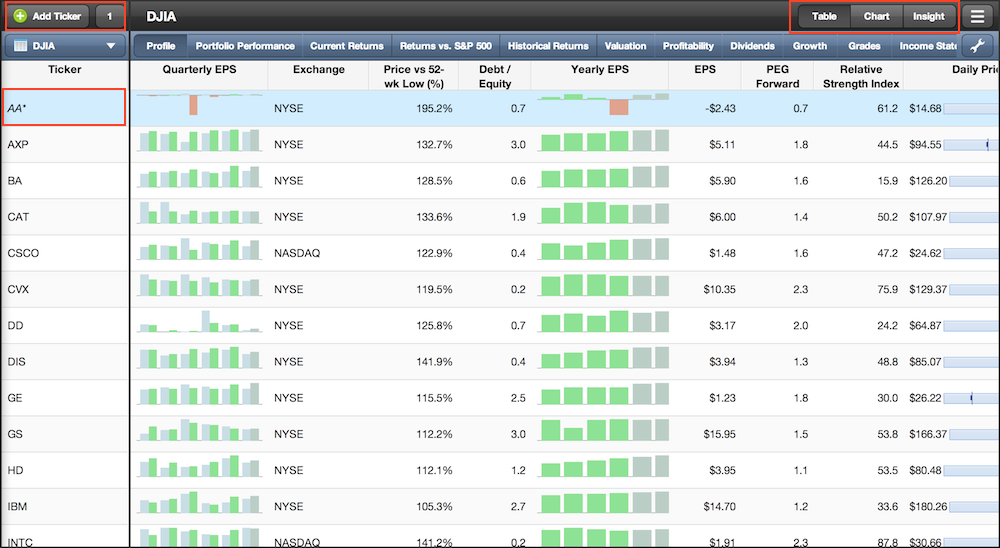Viewport: 1000px width, 548px height.
Task: Open the Grades tab
Action: [x=864, y=46]
